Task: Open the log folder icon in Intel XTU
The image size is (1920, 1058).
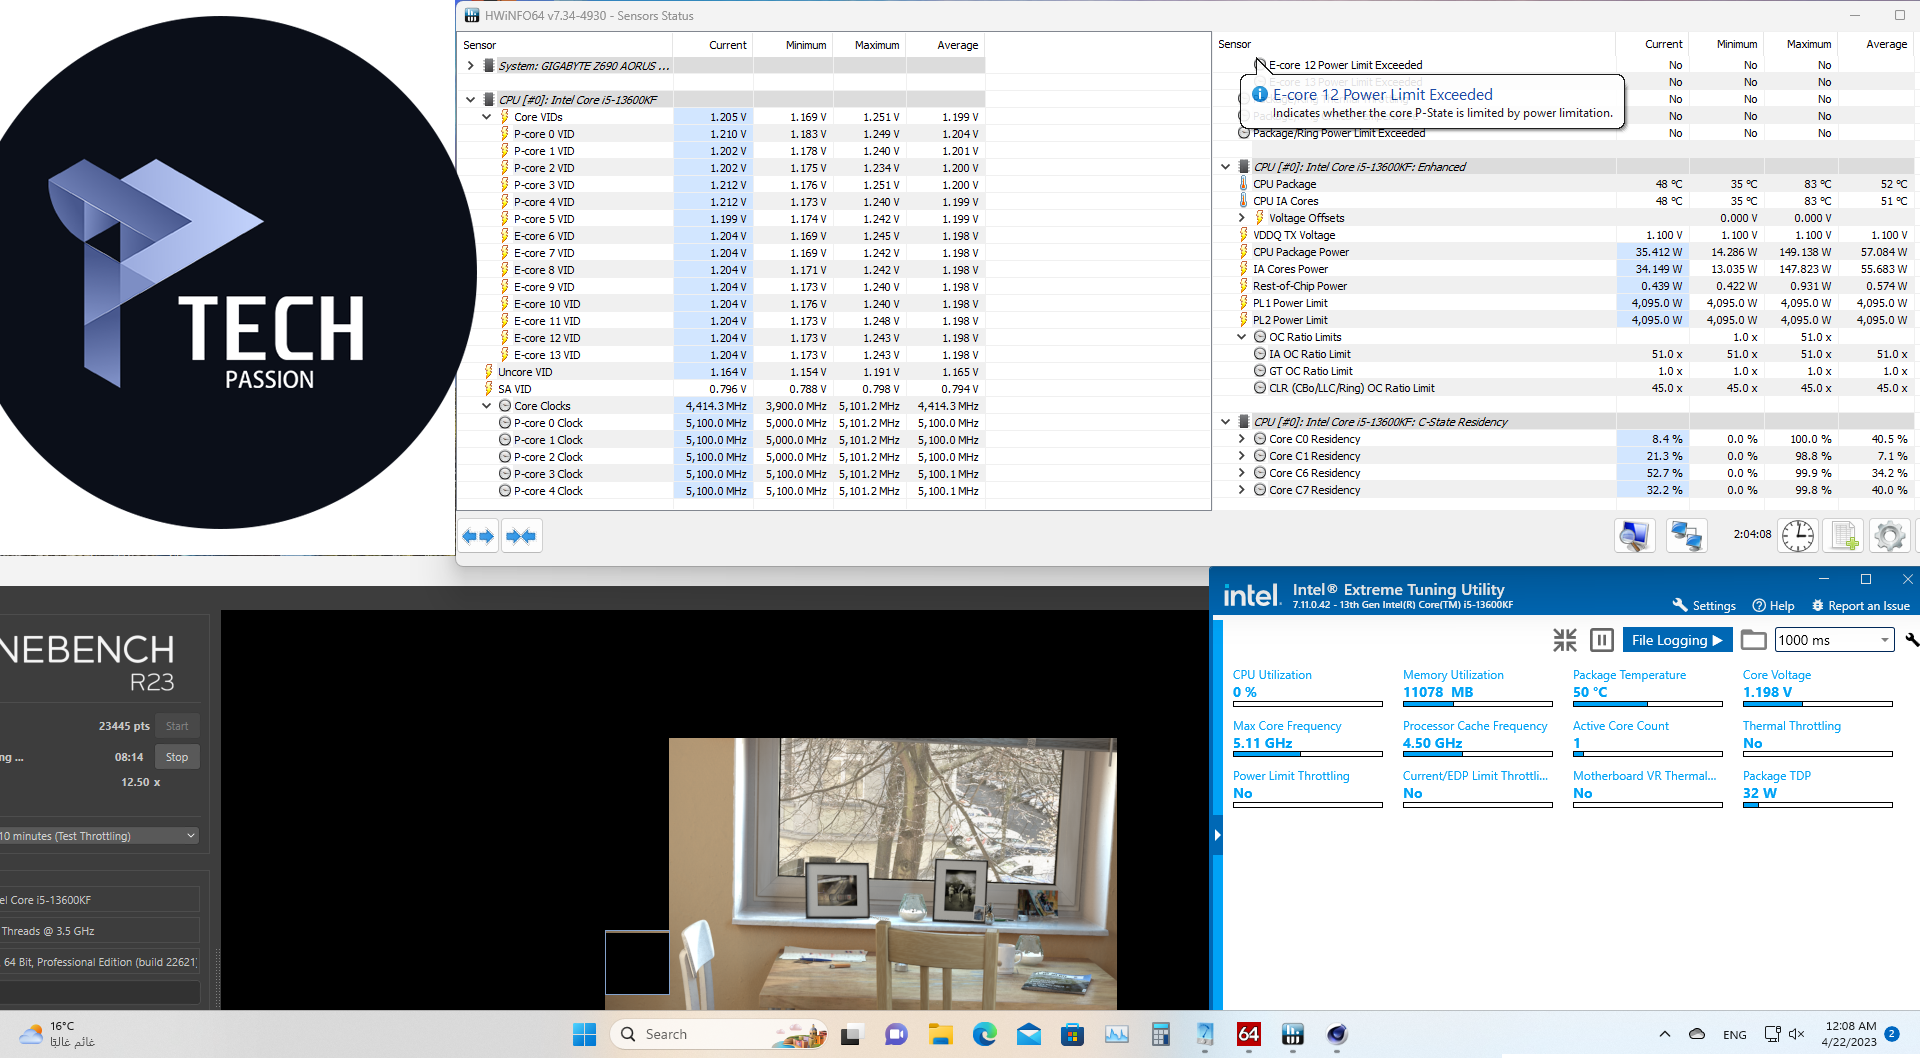Action: (x=1753, y=640)
